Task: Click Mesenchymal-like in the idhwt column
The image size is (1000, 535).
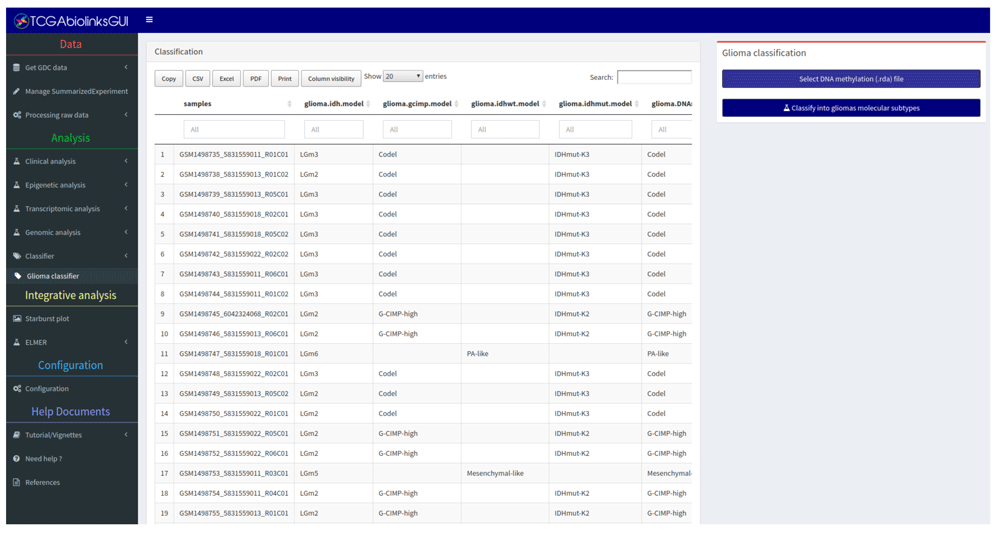Action: 496,473
